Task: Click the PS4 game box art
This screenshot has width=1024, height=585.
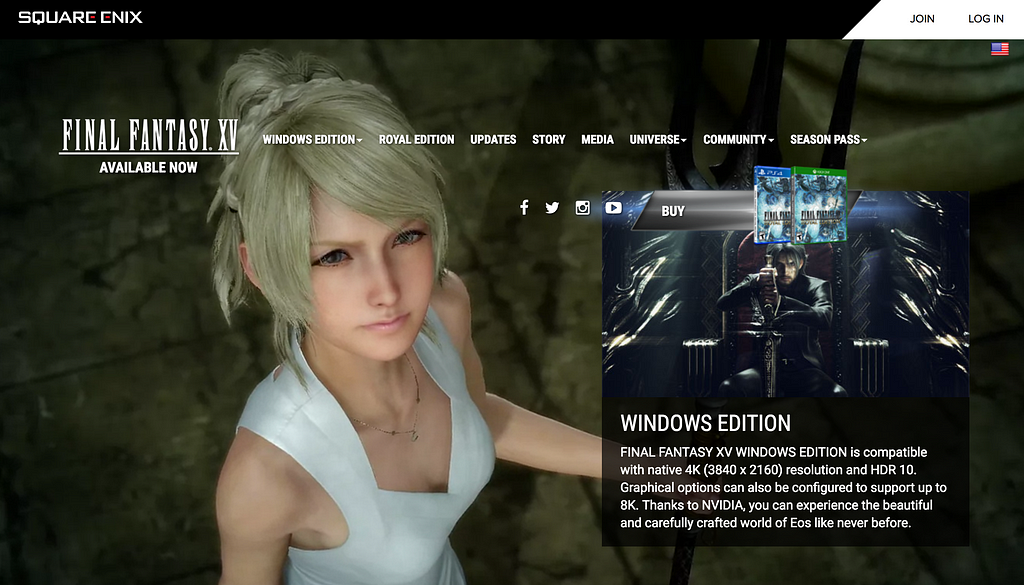Action: point(773,205)
